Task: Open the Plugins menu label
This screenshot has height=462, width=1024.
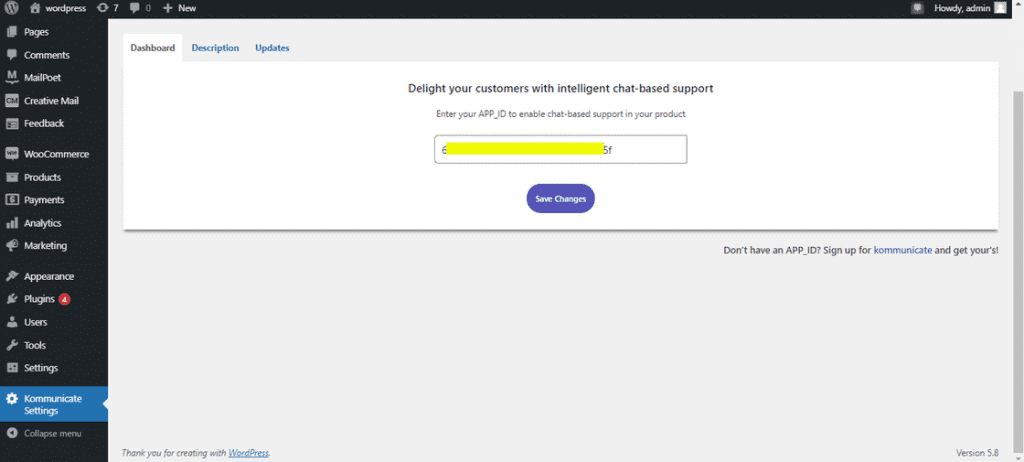Action: point(39,299)
